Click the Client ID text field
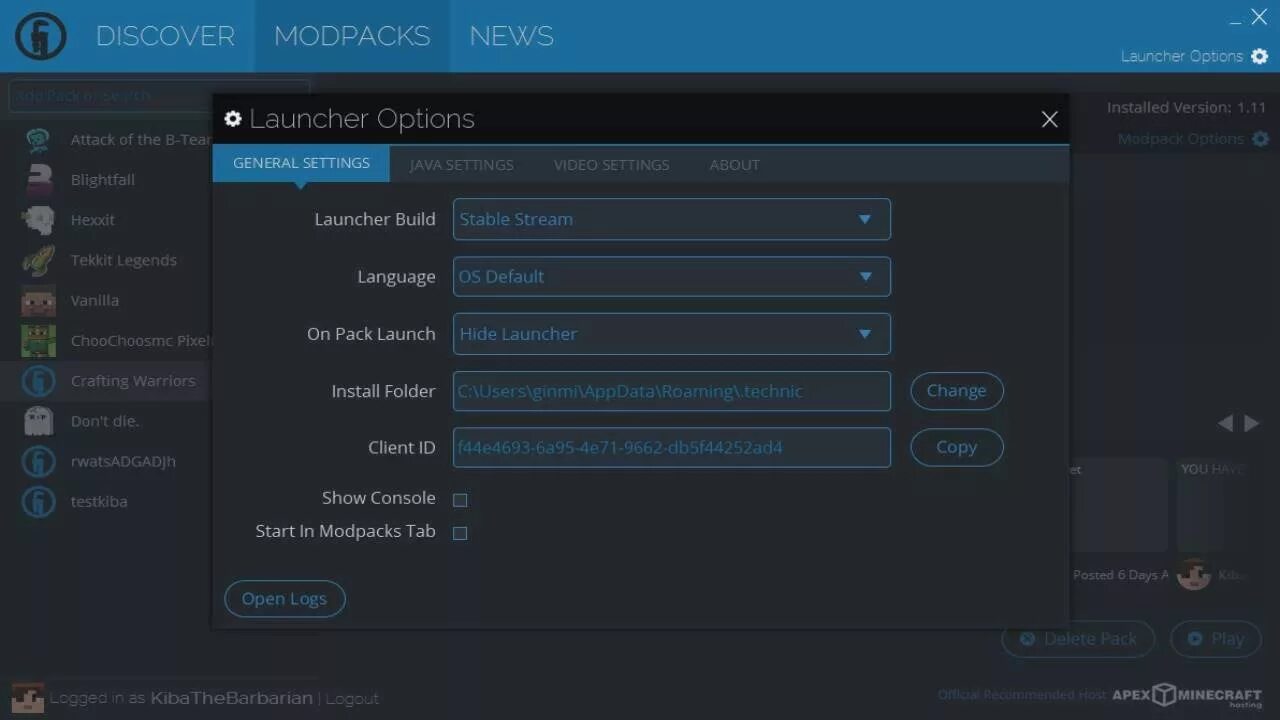The width and height of the screenshot is (1280, 720). point(671,447)
